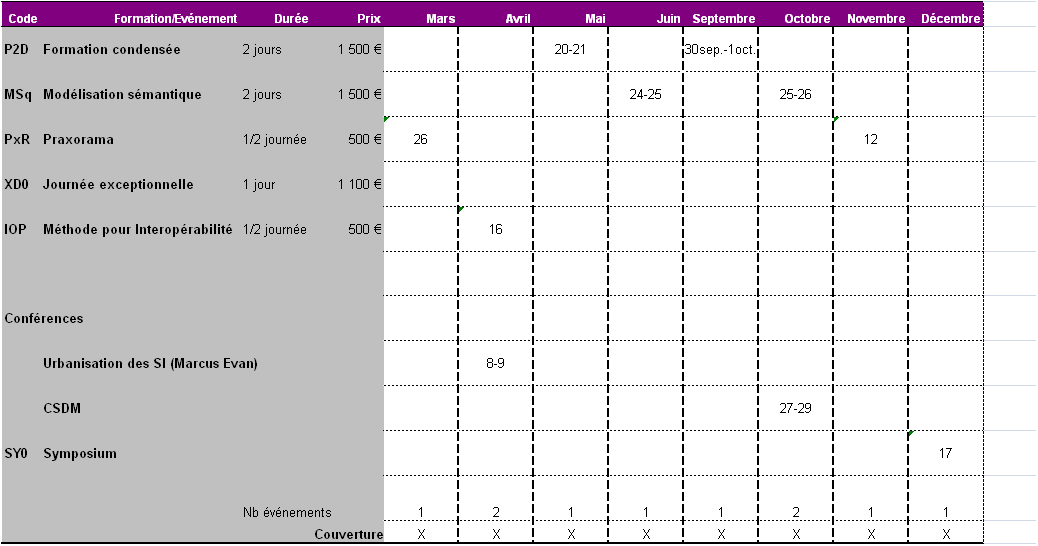Select the 1 100 € price cell

[x=359, y=185]
